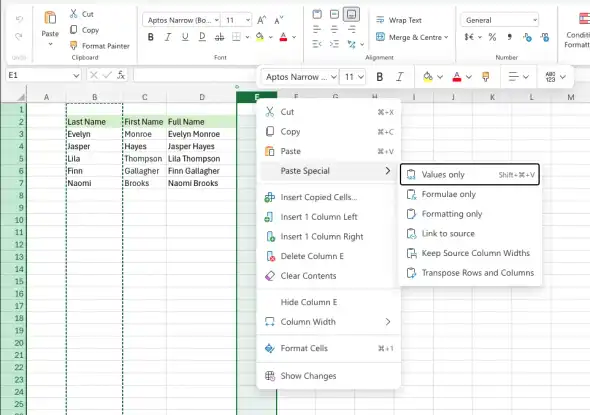
Task: Click Increase Decimal icon
Action: point(527,37)
